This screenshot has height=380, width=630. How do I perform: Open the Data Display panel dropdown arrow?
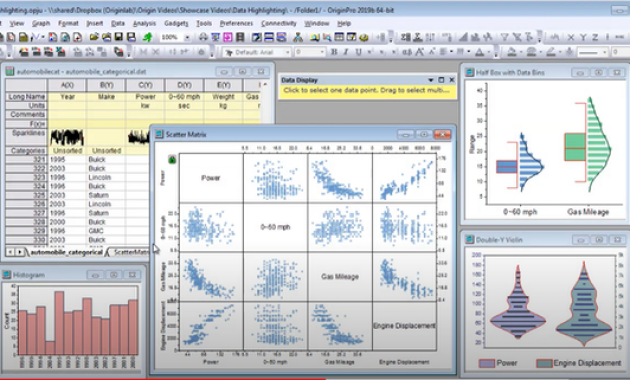[x=430, y=80]
